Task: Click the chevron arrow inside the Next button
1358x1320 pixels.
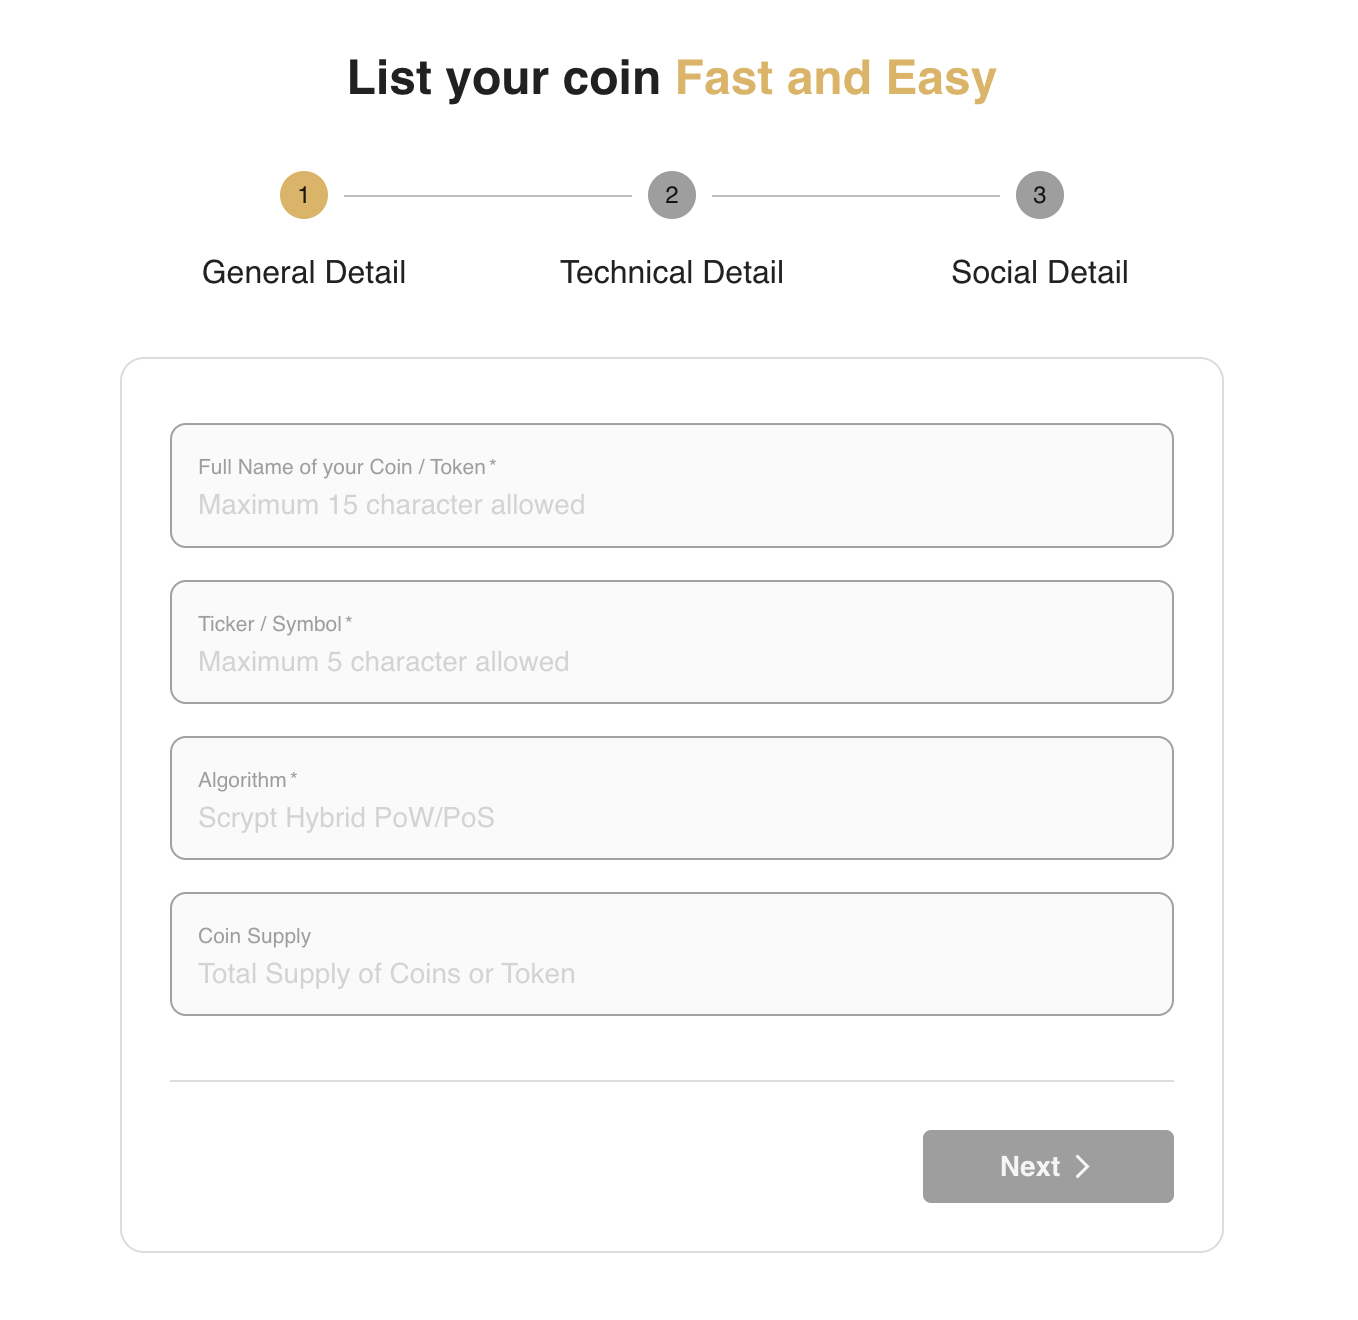Action: 1082,1166
